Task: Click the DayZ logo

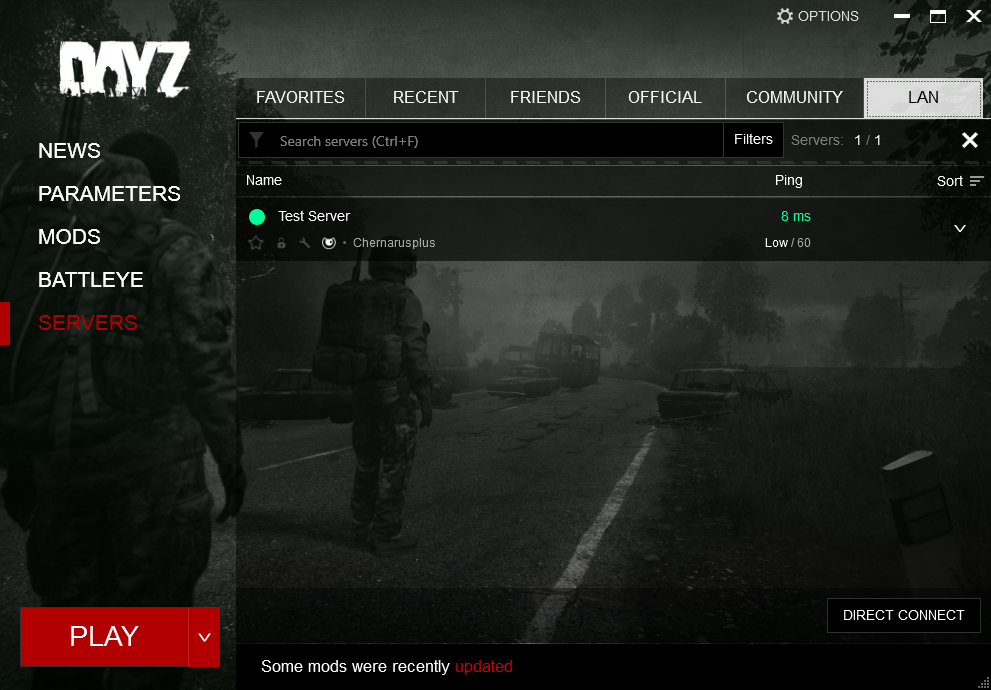Action: [x=125, y=69]
